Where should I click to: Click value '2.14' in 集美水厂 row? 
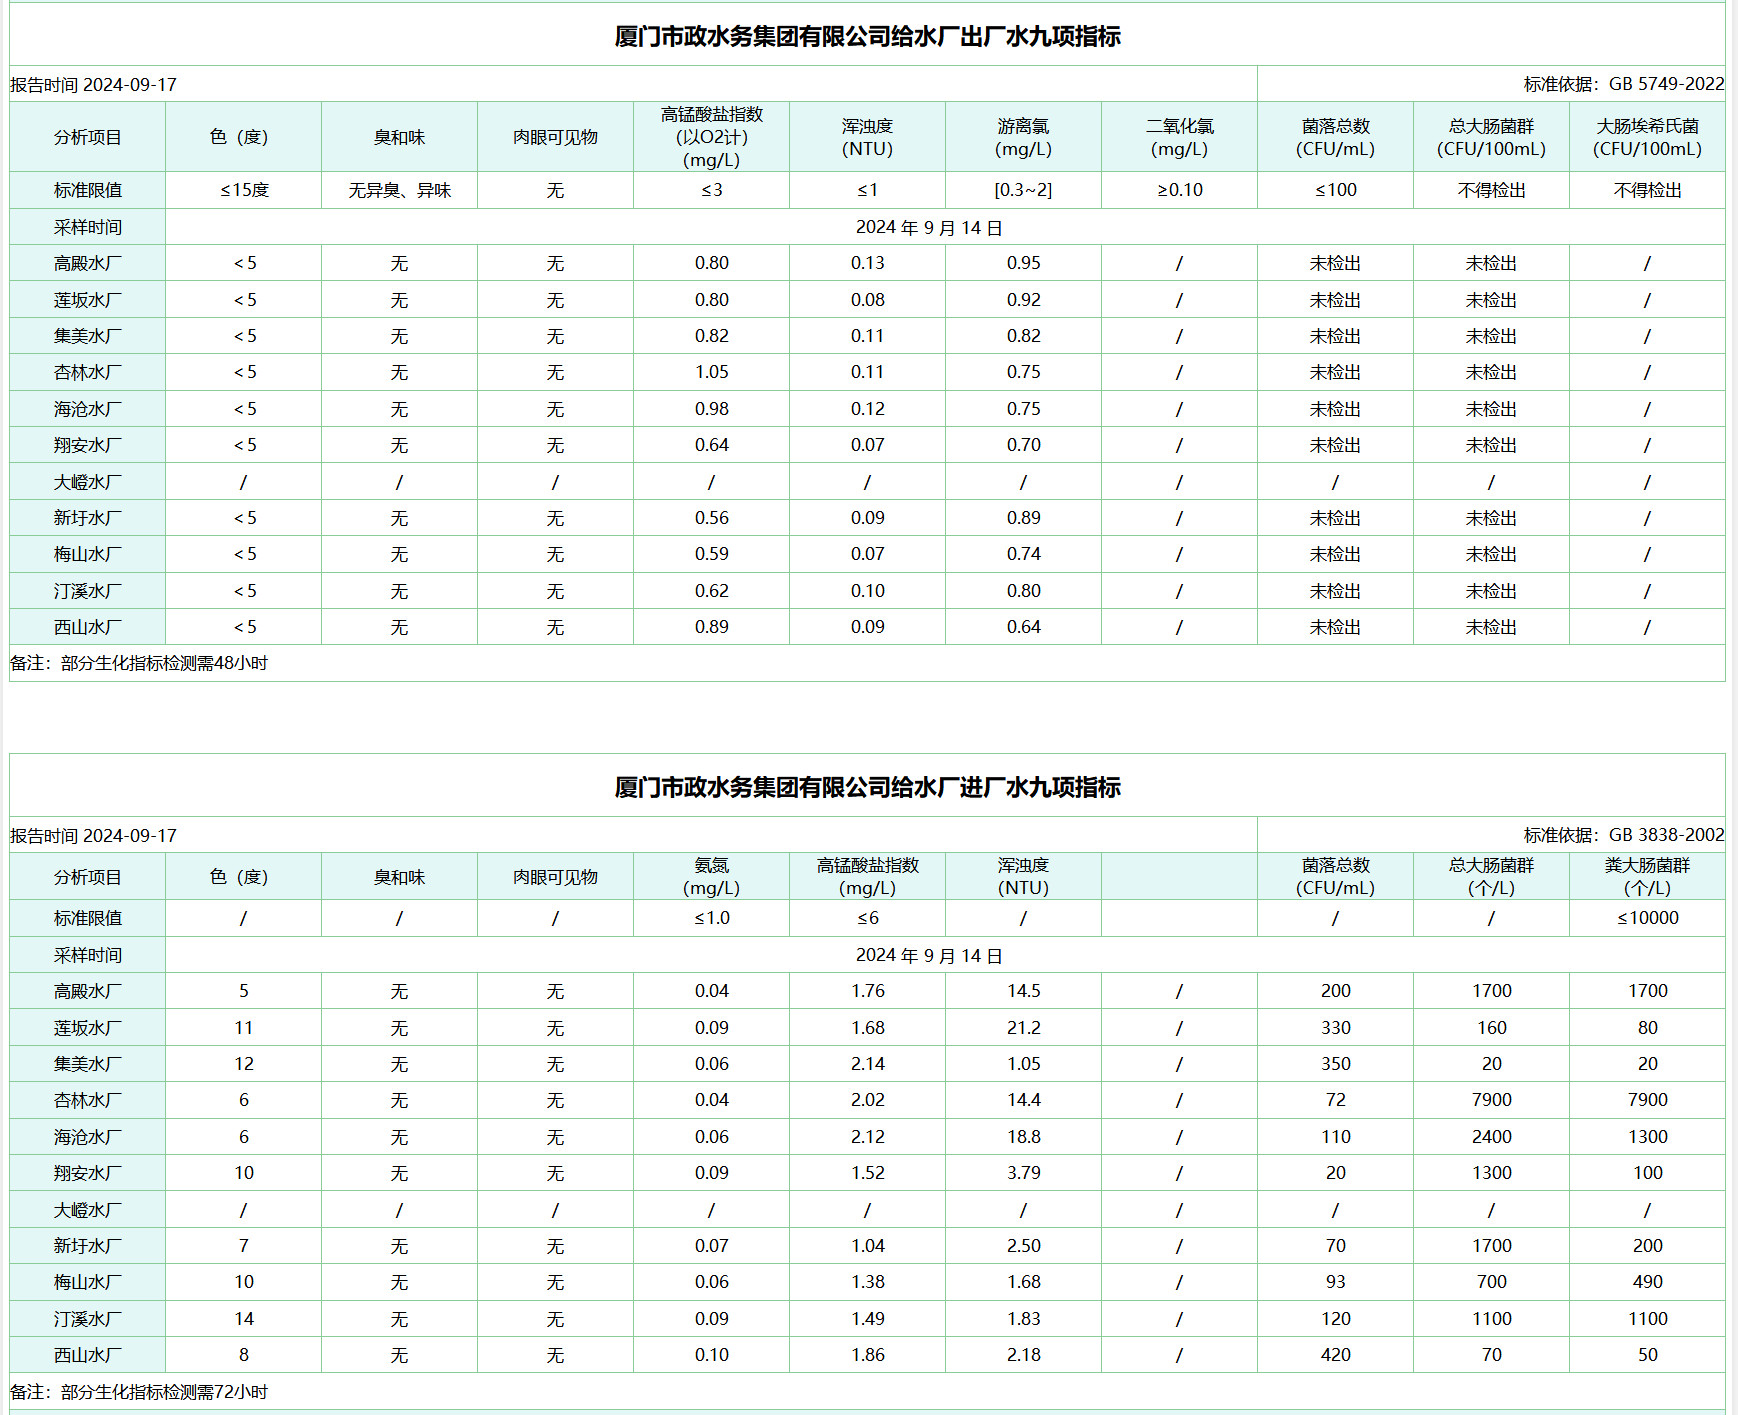coord(867,1064)
